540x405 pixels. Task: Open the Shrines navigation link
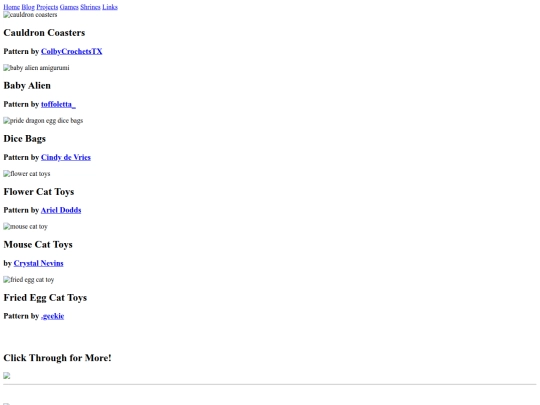point(90,7)
